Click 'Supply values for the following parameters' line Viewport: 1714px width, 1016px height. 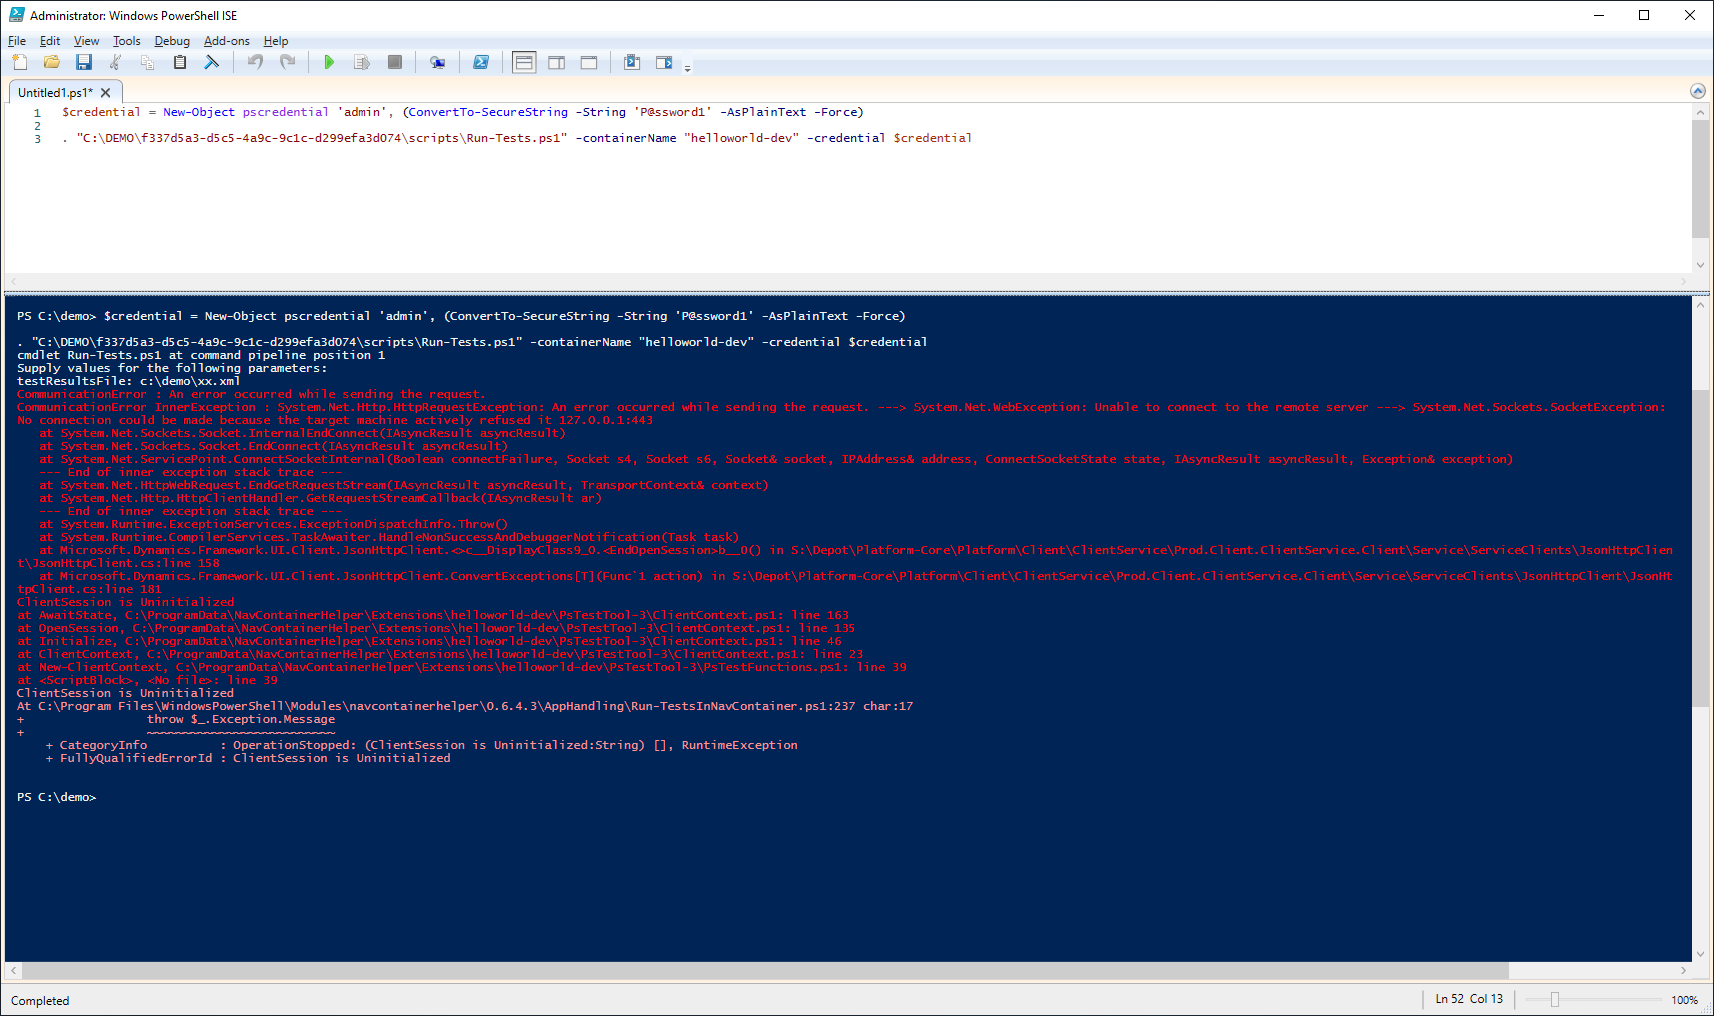(x=172, y=368)
